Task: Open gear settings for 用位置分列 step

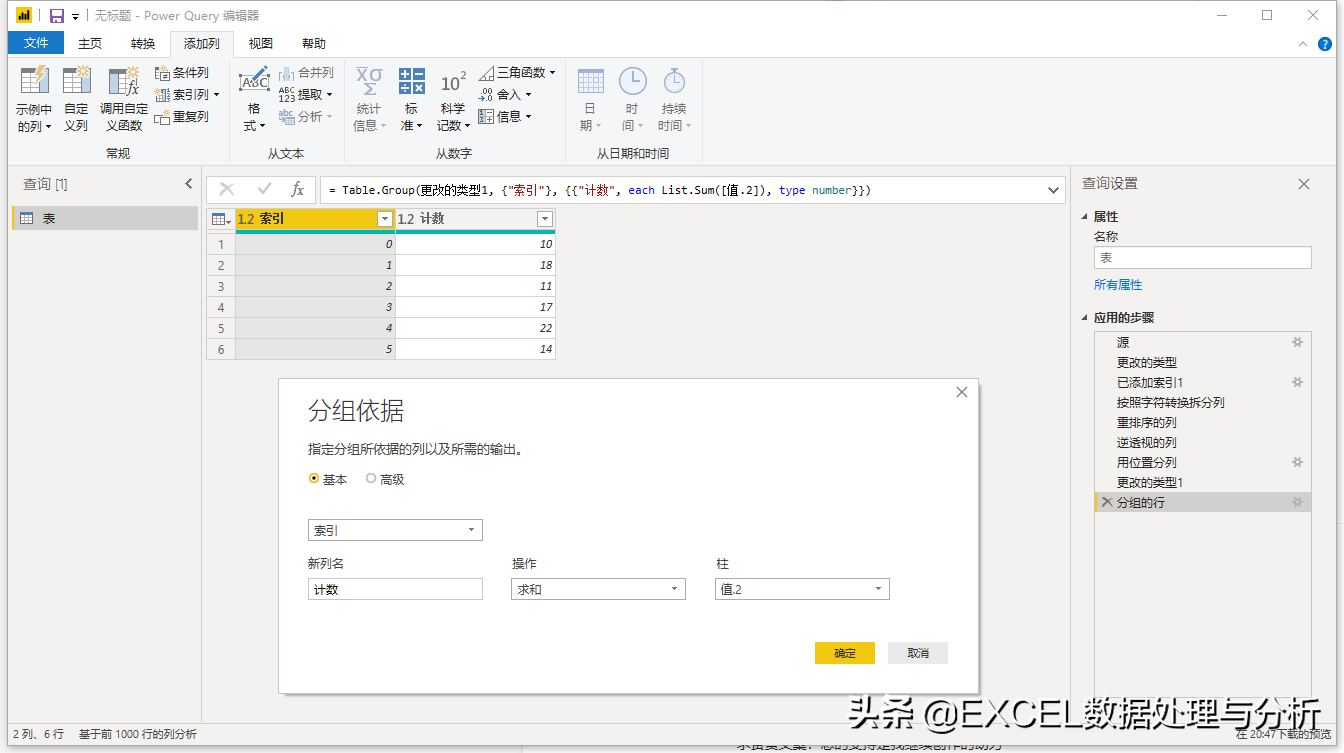Action: (x=1298, y=462)
